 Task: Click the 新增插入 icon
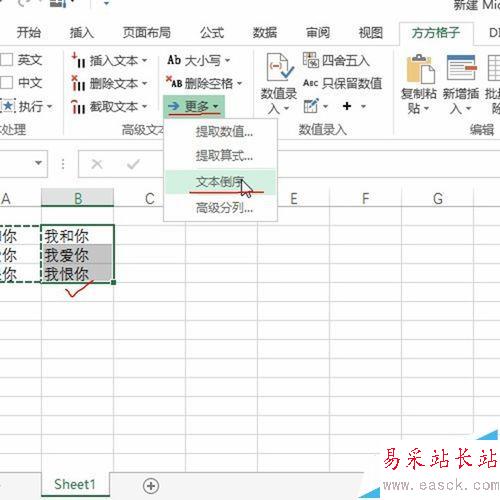(461, 68)
